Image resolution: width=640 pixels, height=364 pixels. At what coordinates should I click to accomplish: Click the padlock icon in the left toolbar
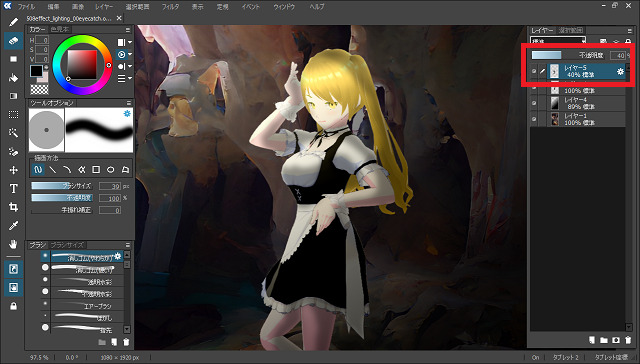coord(13,306)
